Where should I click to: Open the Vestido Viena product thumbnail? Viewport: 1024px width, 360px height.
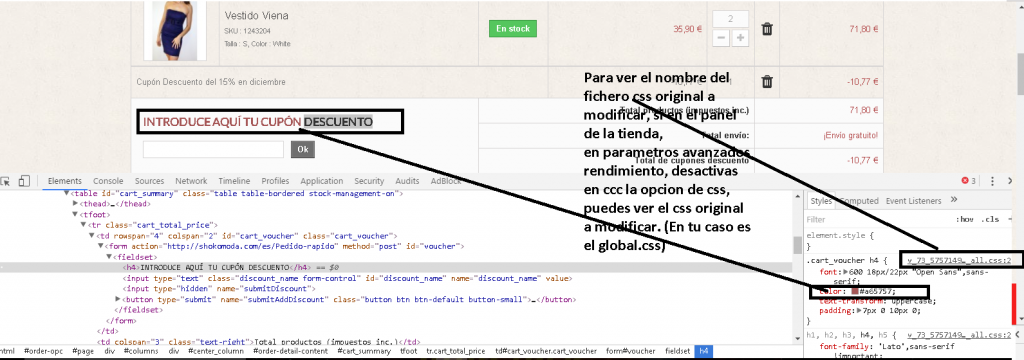(175, 31)
